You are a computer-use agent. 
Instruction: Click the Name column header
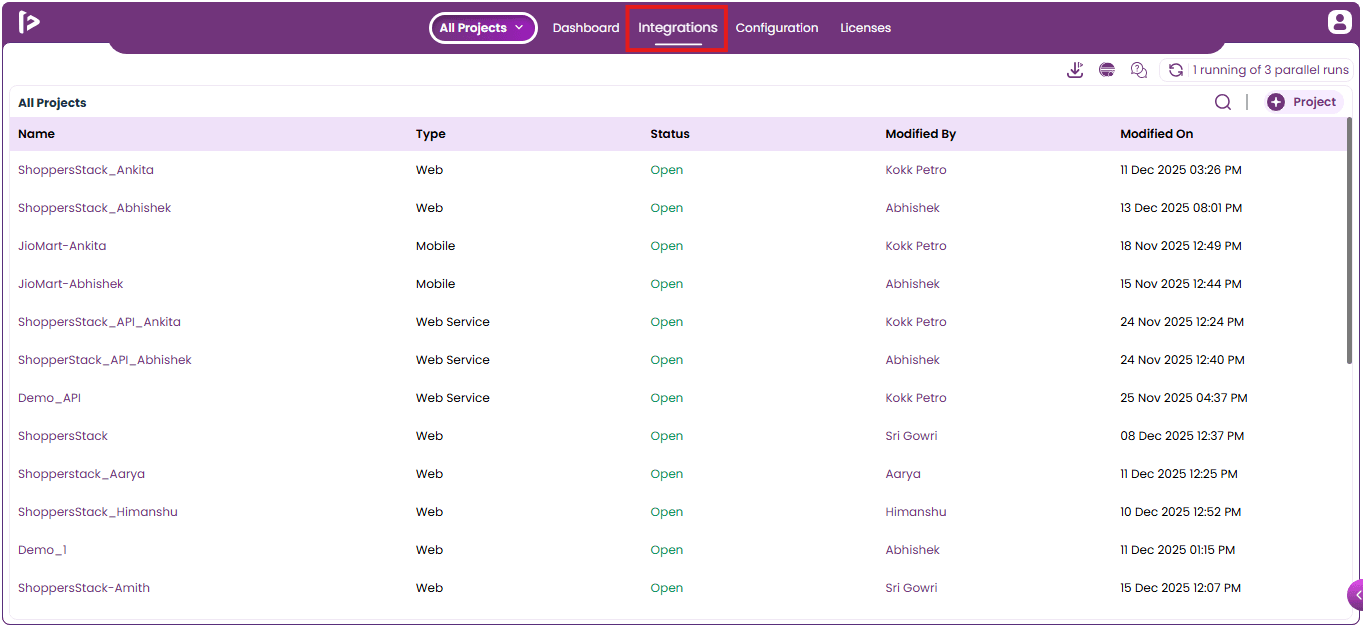(36, 134)
